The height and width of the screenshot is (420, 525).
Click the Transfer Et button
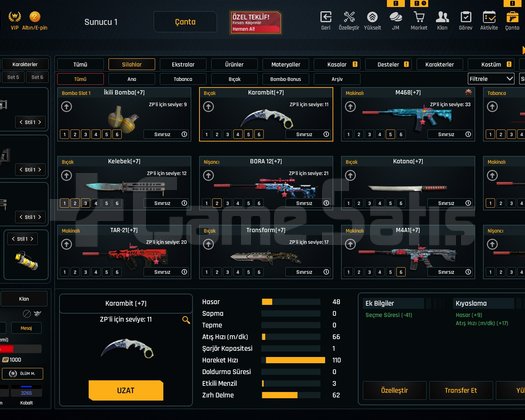point(461,390)
